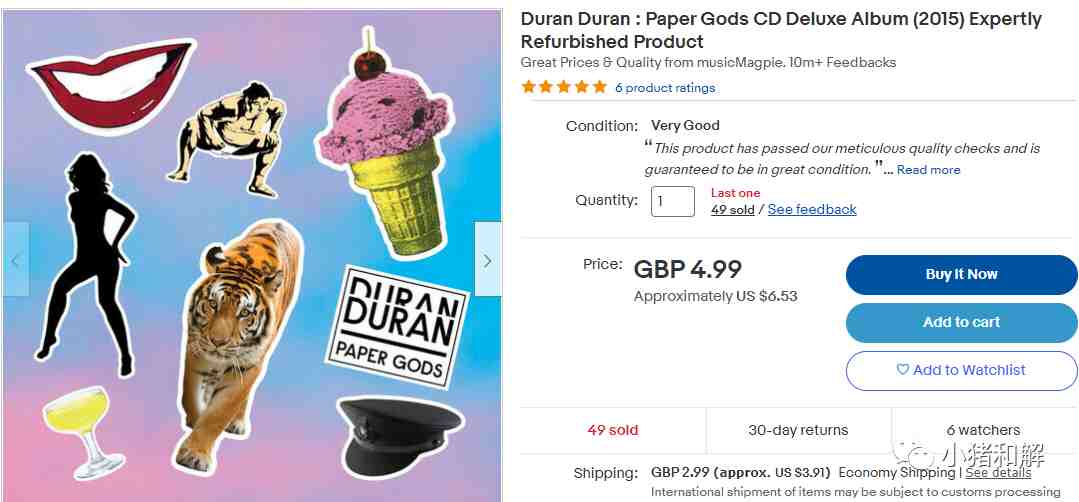Image resolution: width=1079 pixels, height=502 pixels.
Task: Click the red lips graphic on the album cover
Action: [111, 84]
